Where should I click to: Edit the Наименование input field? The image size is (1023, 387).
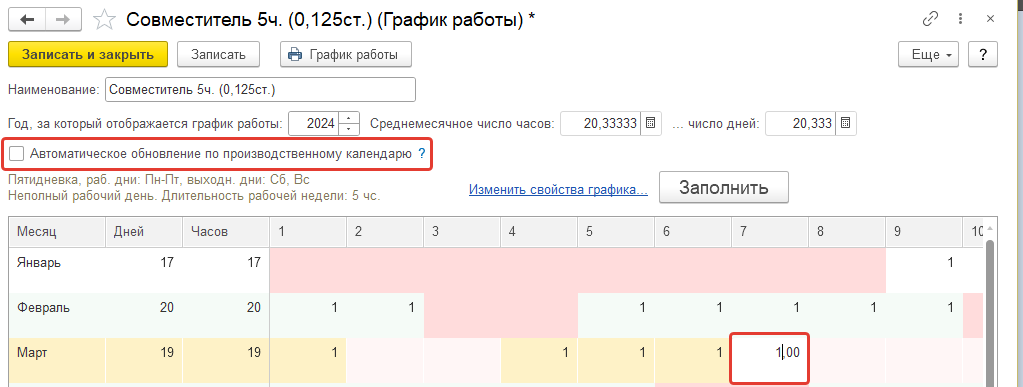point(260,90)
